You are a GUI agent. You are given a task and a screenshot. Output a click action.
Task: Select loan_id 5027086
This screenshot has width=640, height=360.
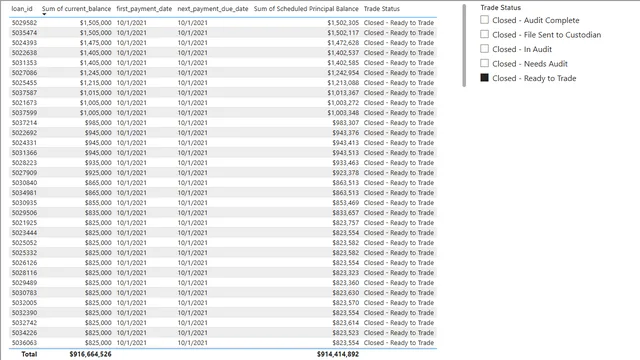24,73
